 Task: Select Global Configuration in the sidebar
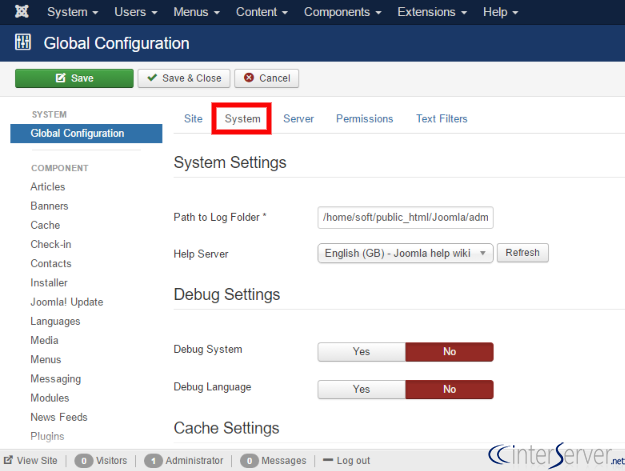point(86,133)
